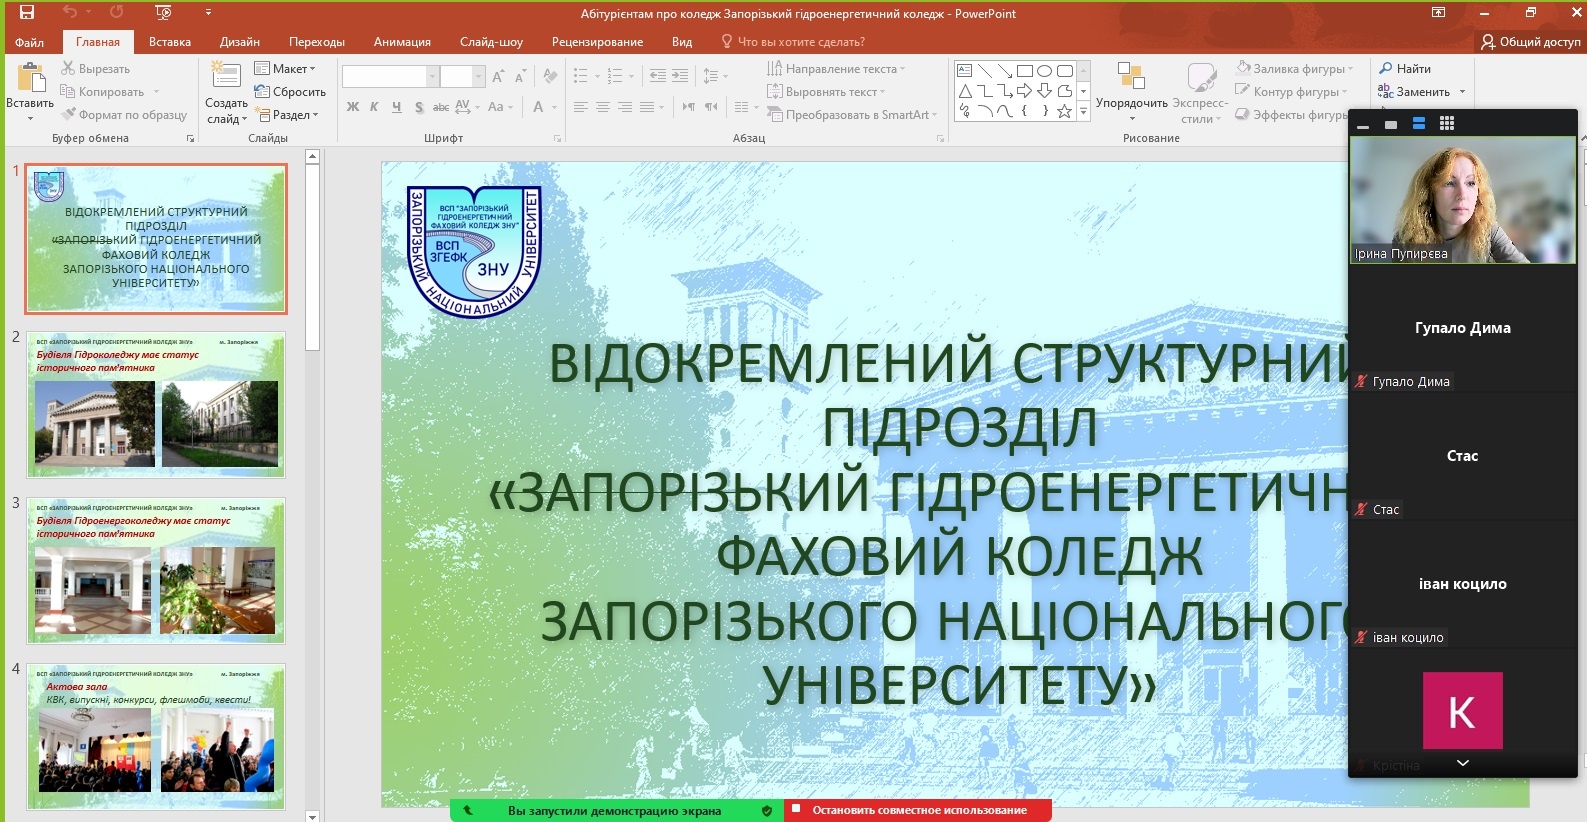This screenshot has width=1587, height=822.
Task: Toggle text shadow (S) formatting
Action: [x=419, y=107]
